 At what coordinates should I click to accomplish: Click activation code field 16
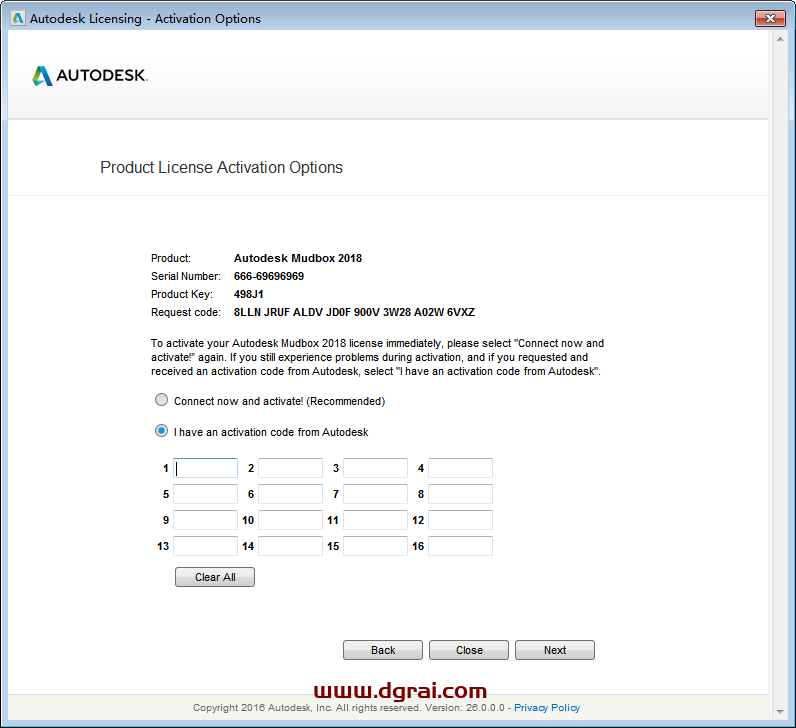coord(460,546)
